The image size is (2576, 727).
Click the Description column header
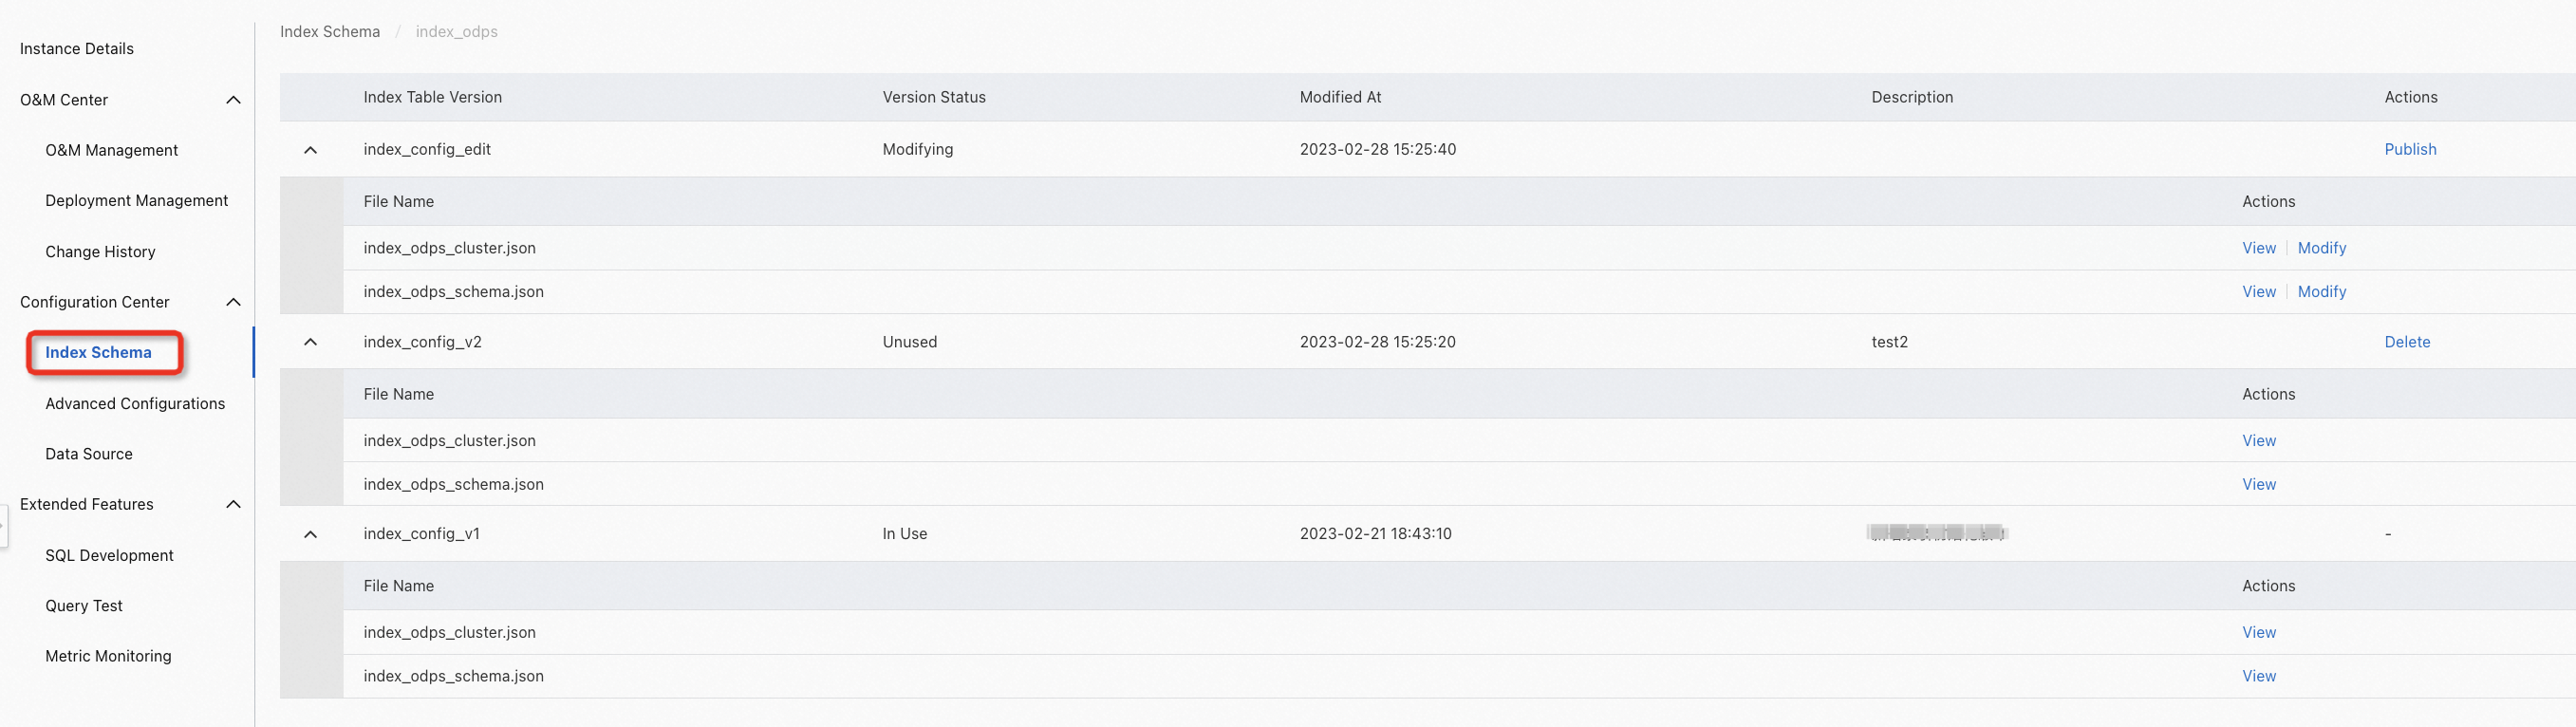point(1911,97)
